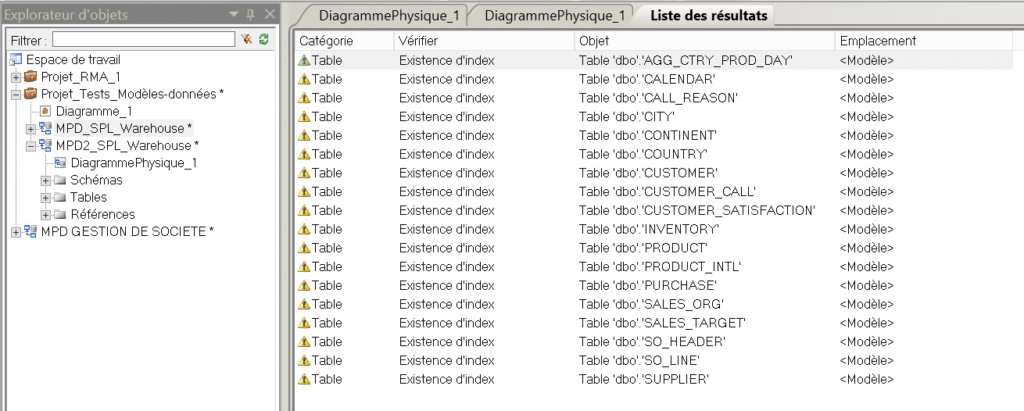The image size is (1024, 411).
Task: Collapse the MPD2_SPL_Warehouse node
Action: [x=31, y=146]
